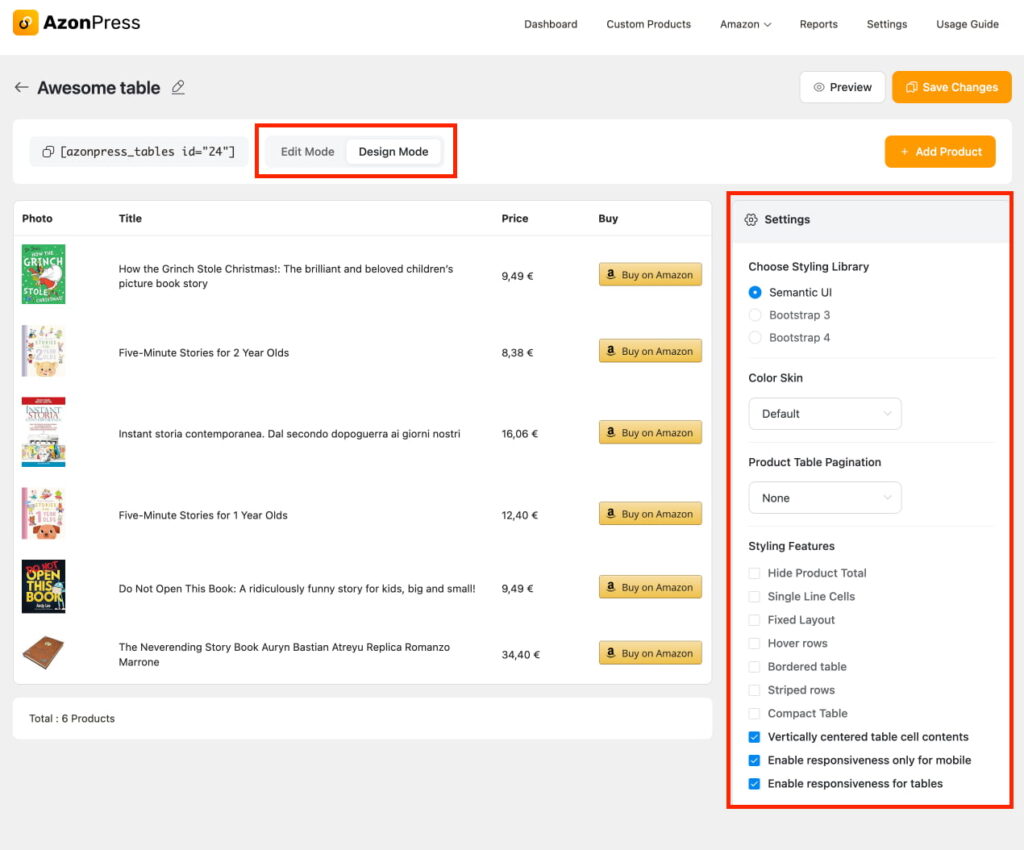Click Five-Minute Stories 2 Year Olds cover
The width and height of the screenshot is (1024, 850).
[44, 351]
